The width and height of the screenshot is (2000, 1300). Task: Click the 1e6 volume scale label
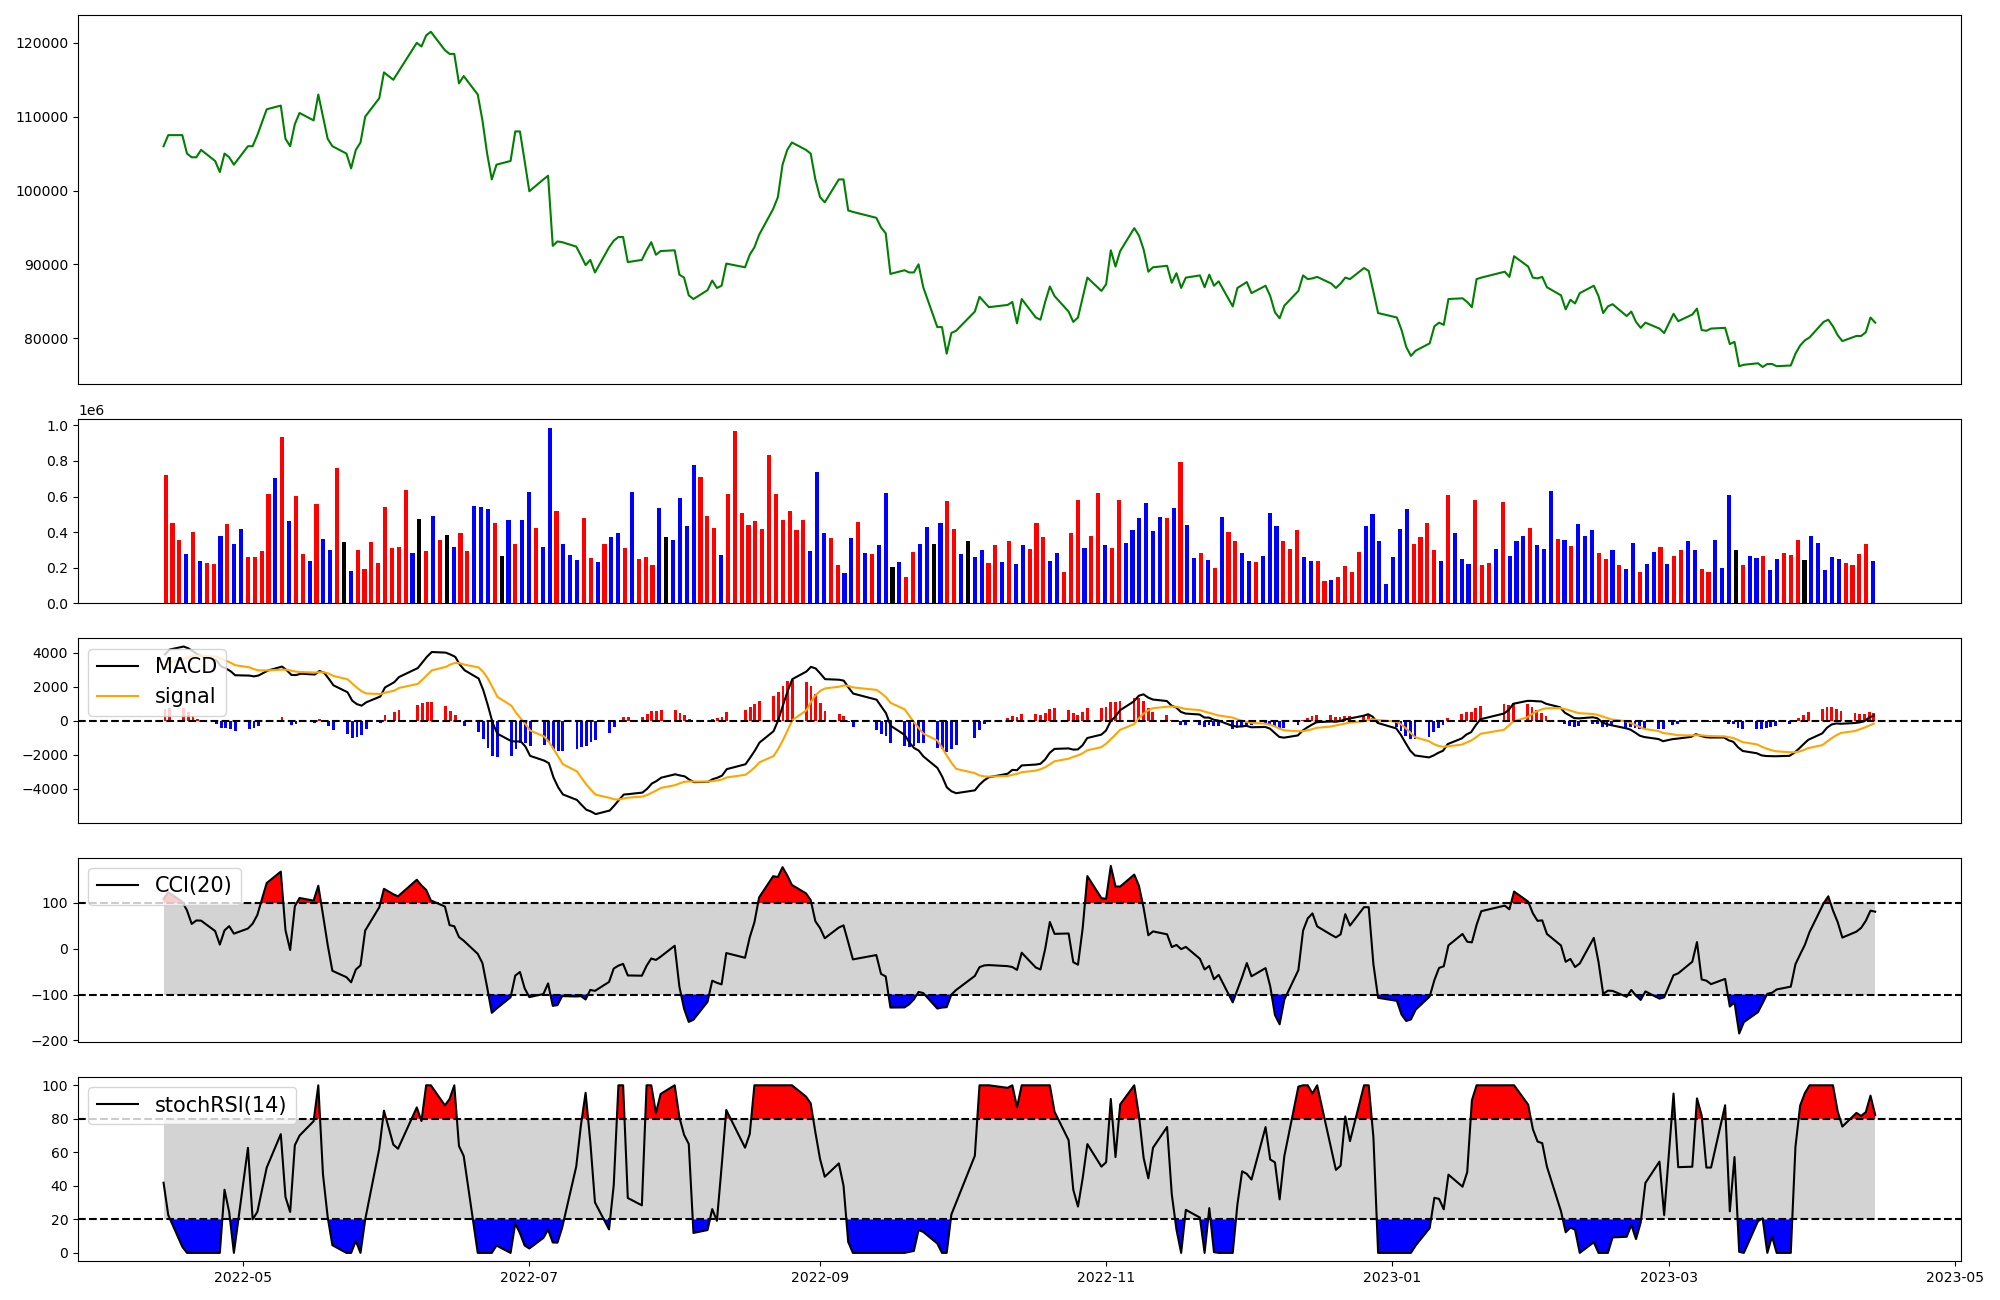(91, 411)
